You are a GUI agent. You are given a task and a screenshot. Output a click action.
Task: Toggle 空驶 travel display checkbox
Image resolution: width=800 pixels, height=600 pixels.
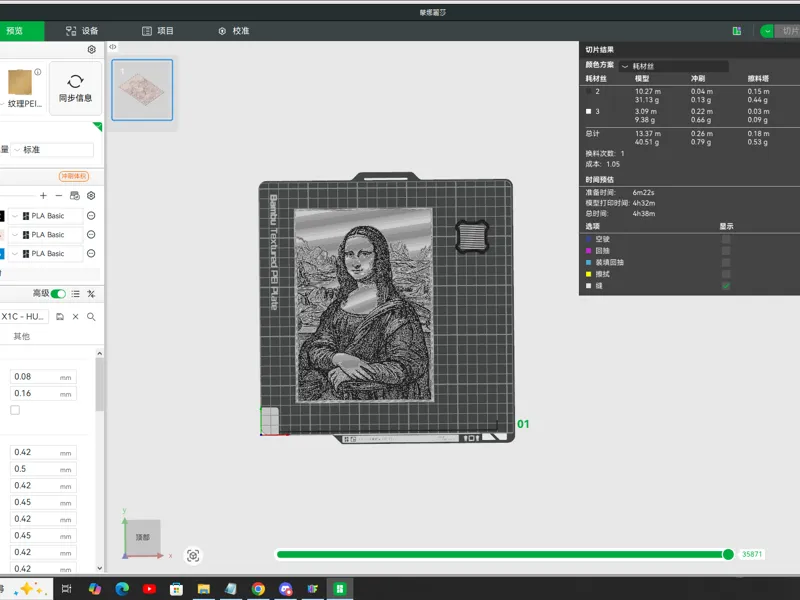[726, 239]
